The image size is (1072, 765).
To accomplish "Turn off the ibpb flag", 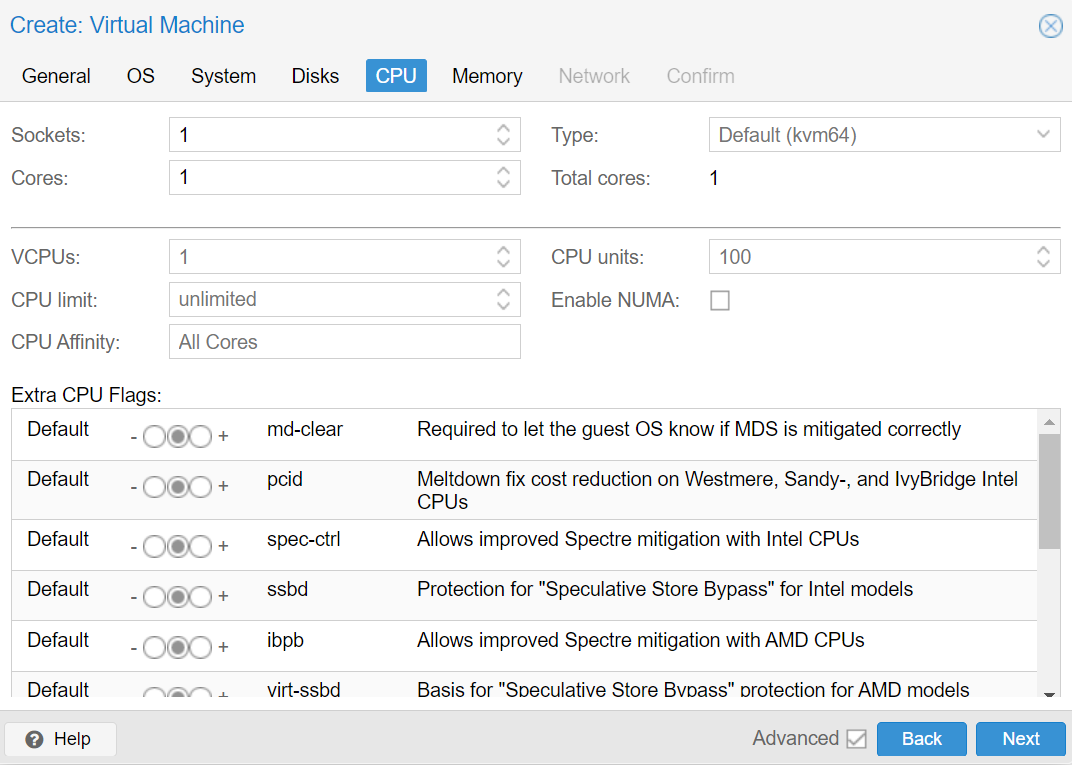I will pyautogui.click(x=155, y=647).
